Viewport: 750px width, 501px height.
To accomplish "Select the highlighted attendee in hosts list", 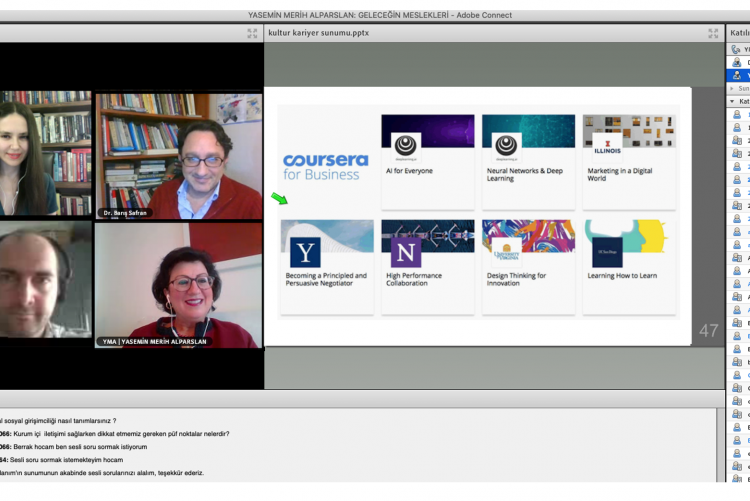I will (738, 75).
